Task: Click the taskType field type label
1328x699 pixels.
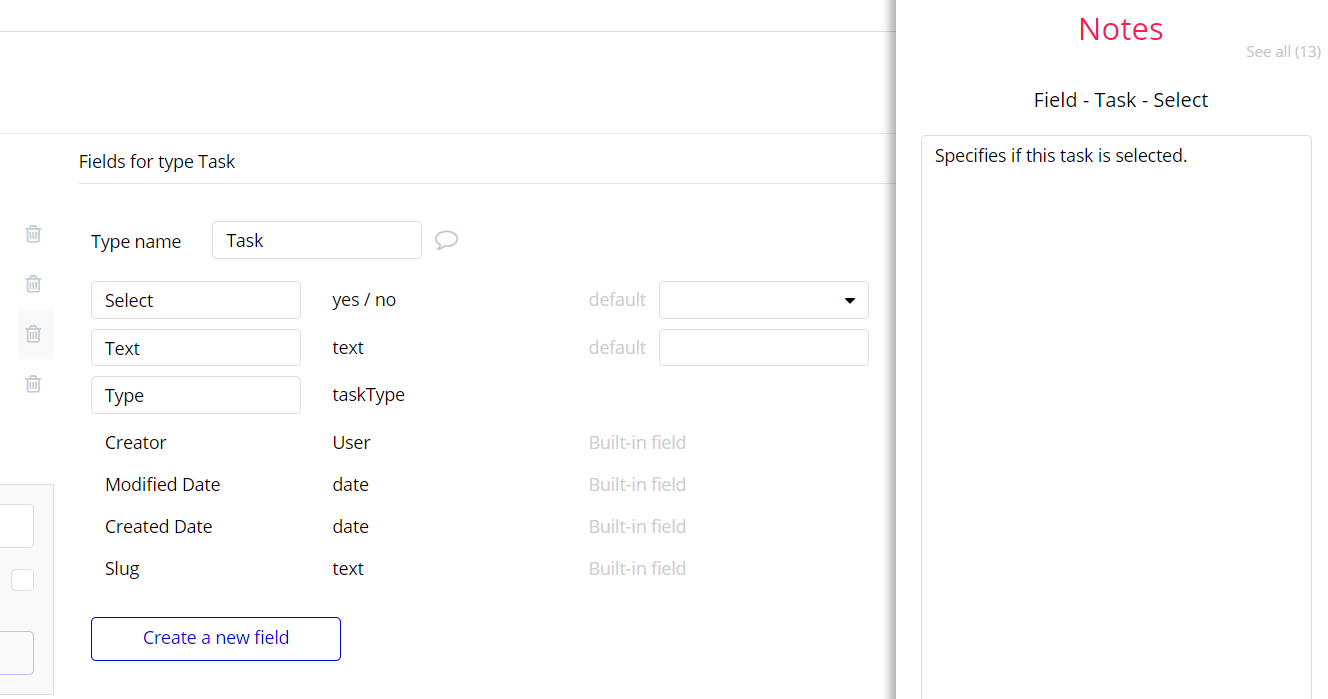Action: point(368,395)
